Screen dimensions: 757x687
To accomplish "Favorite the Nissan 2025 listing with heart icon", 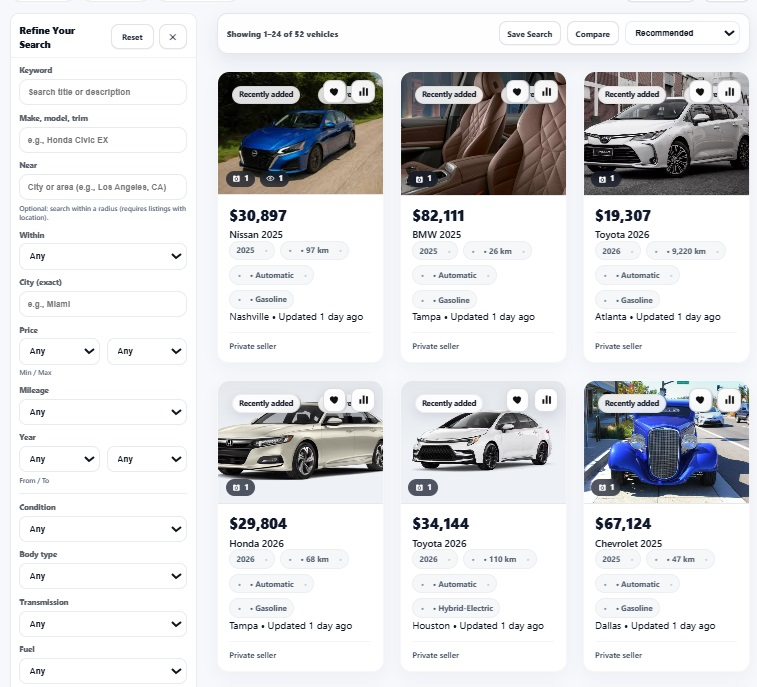I will (x=334, y=92).
